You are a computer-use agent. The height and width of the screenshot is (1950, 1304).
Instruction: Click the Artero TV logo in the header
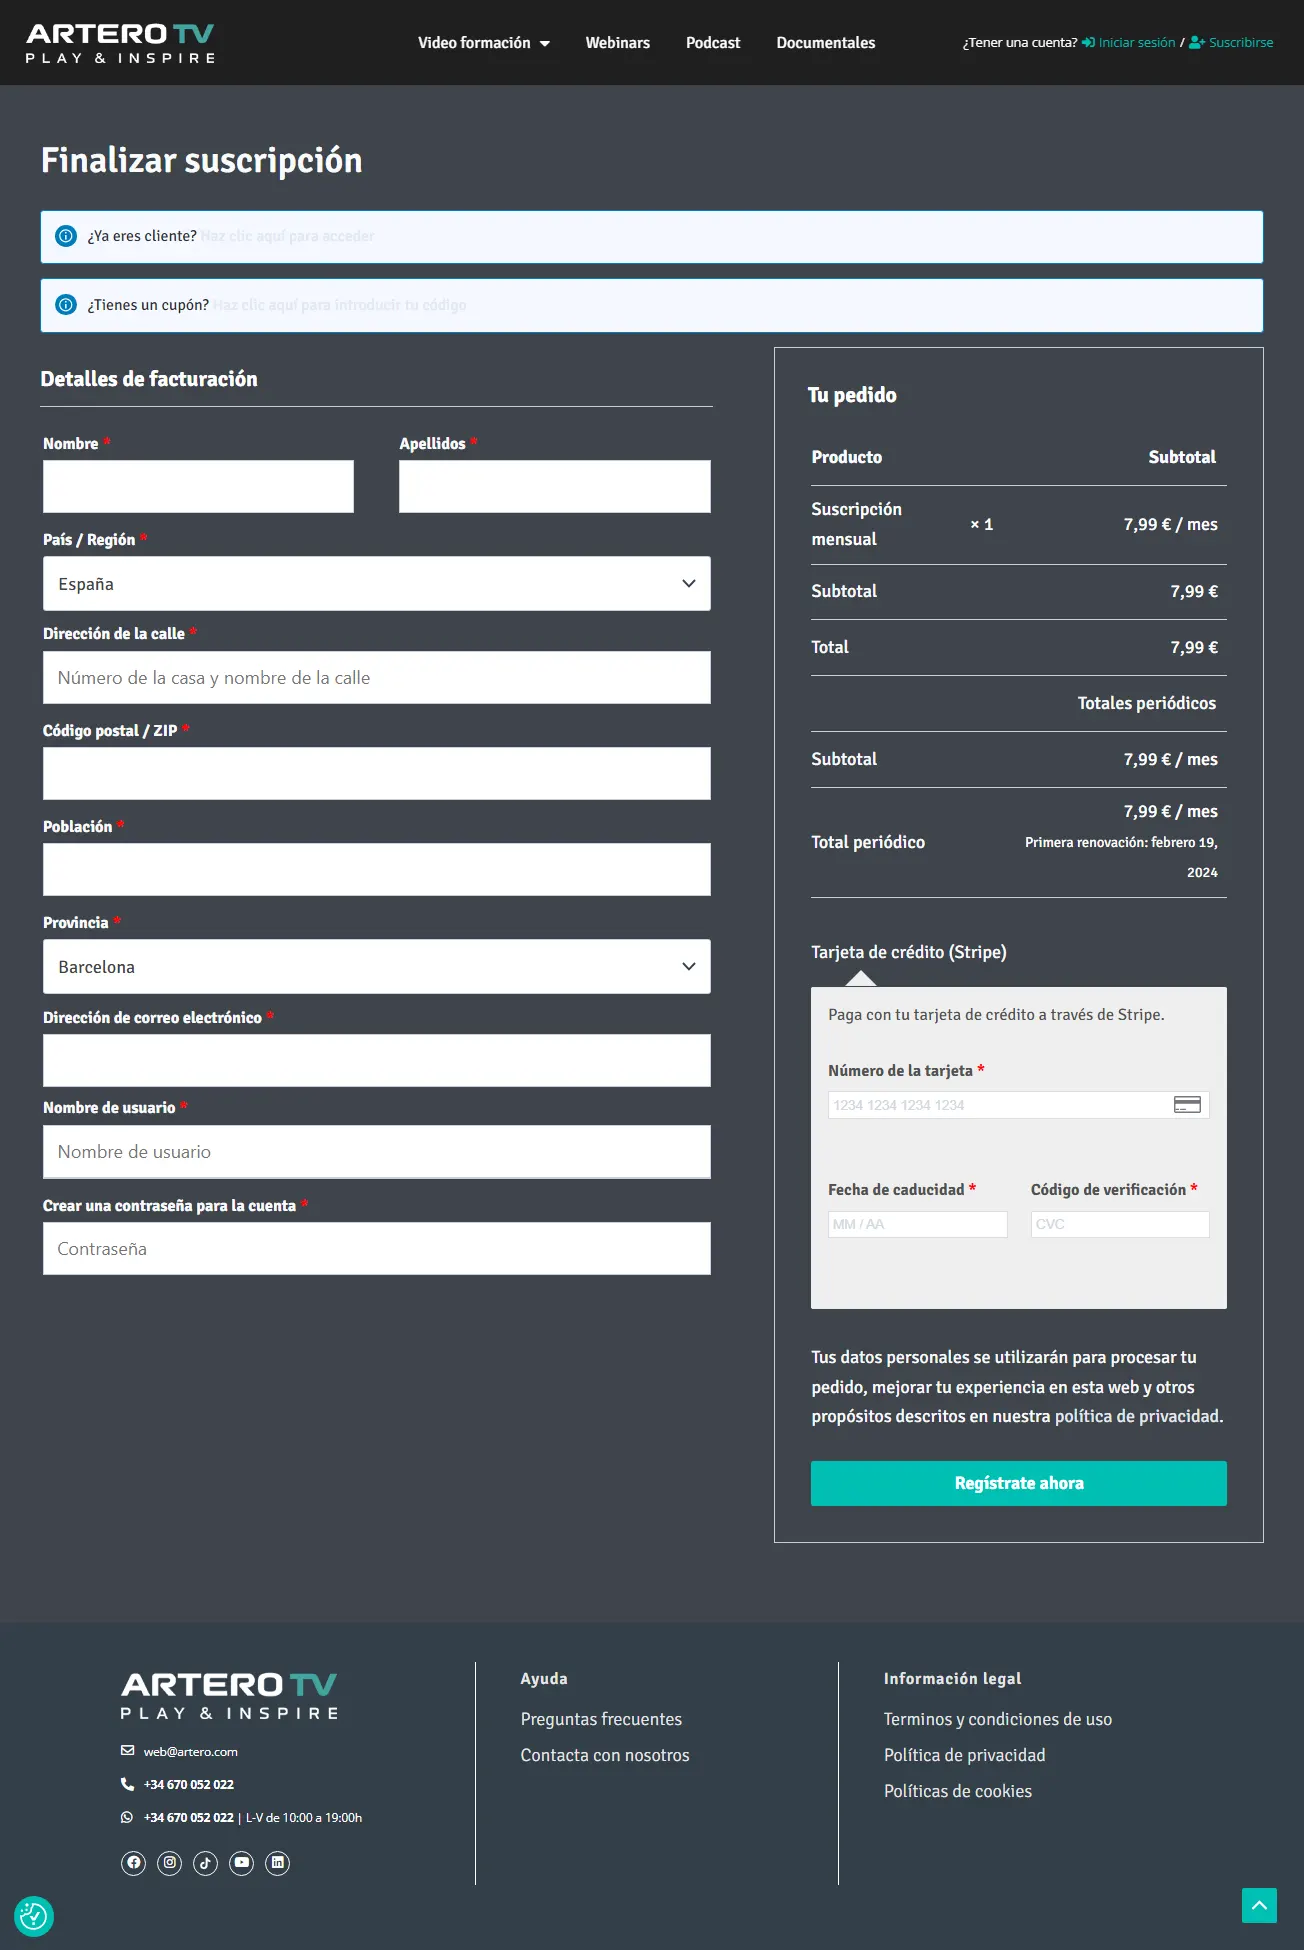(x=120, y=43)
